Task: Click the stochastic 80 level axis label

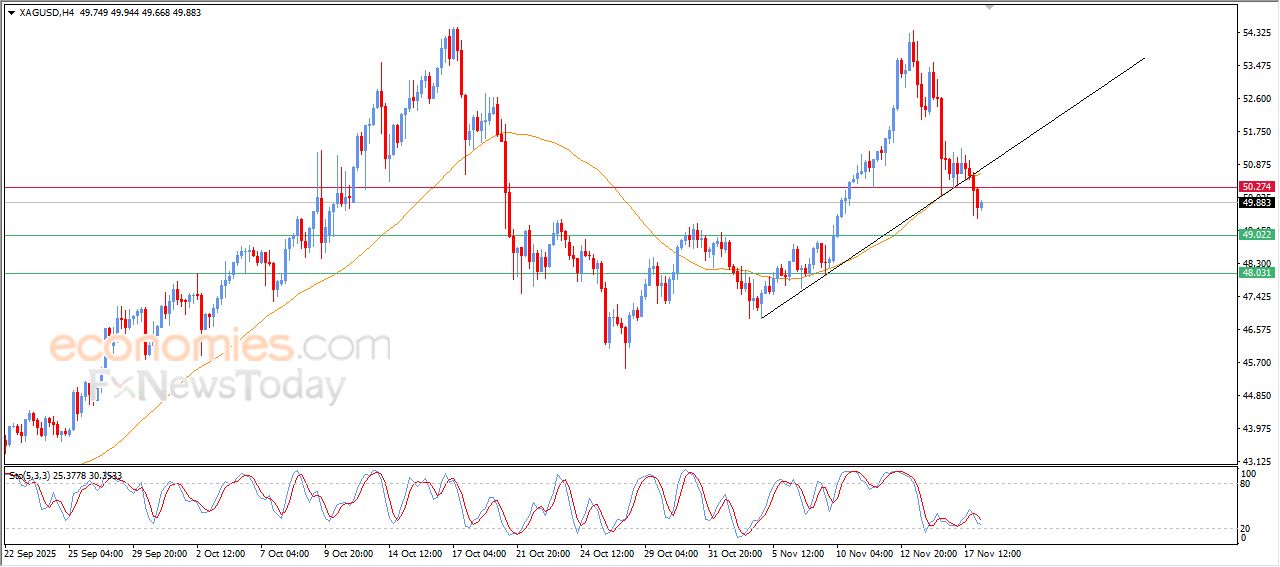Action: click(1246, 484)
